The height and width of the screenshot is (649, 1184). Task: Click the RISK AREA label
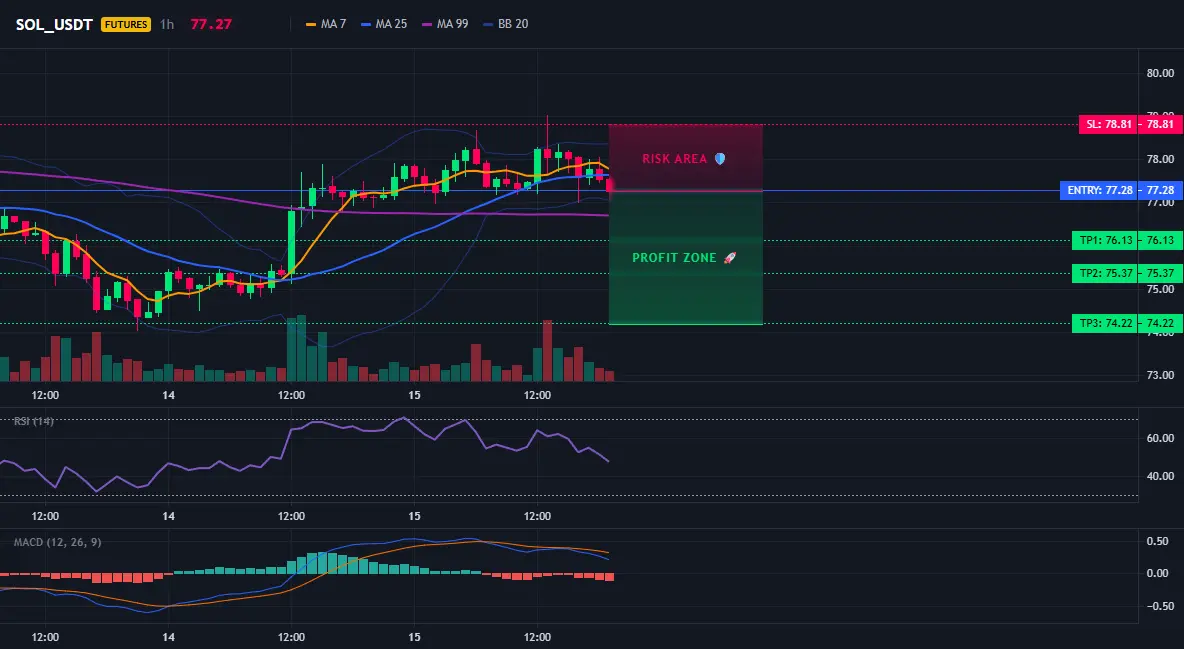(674, 159)
